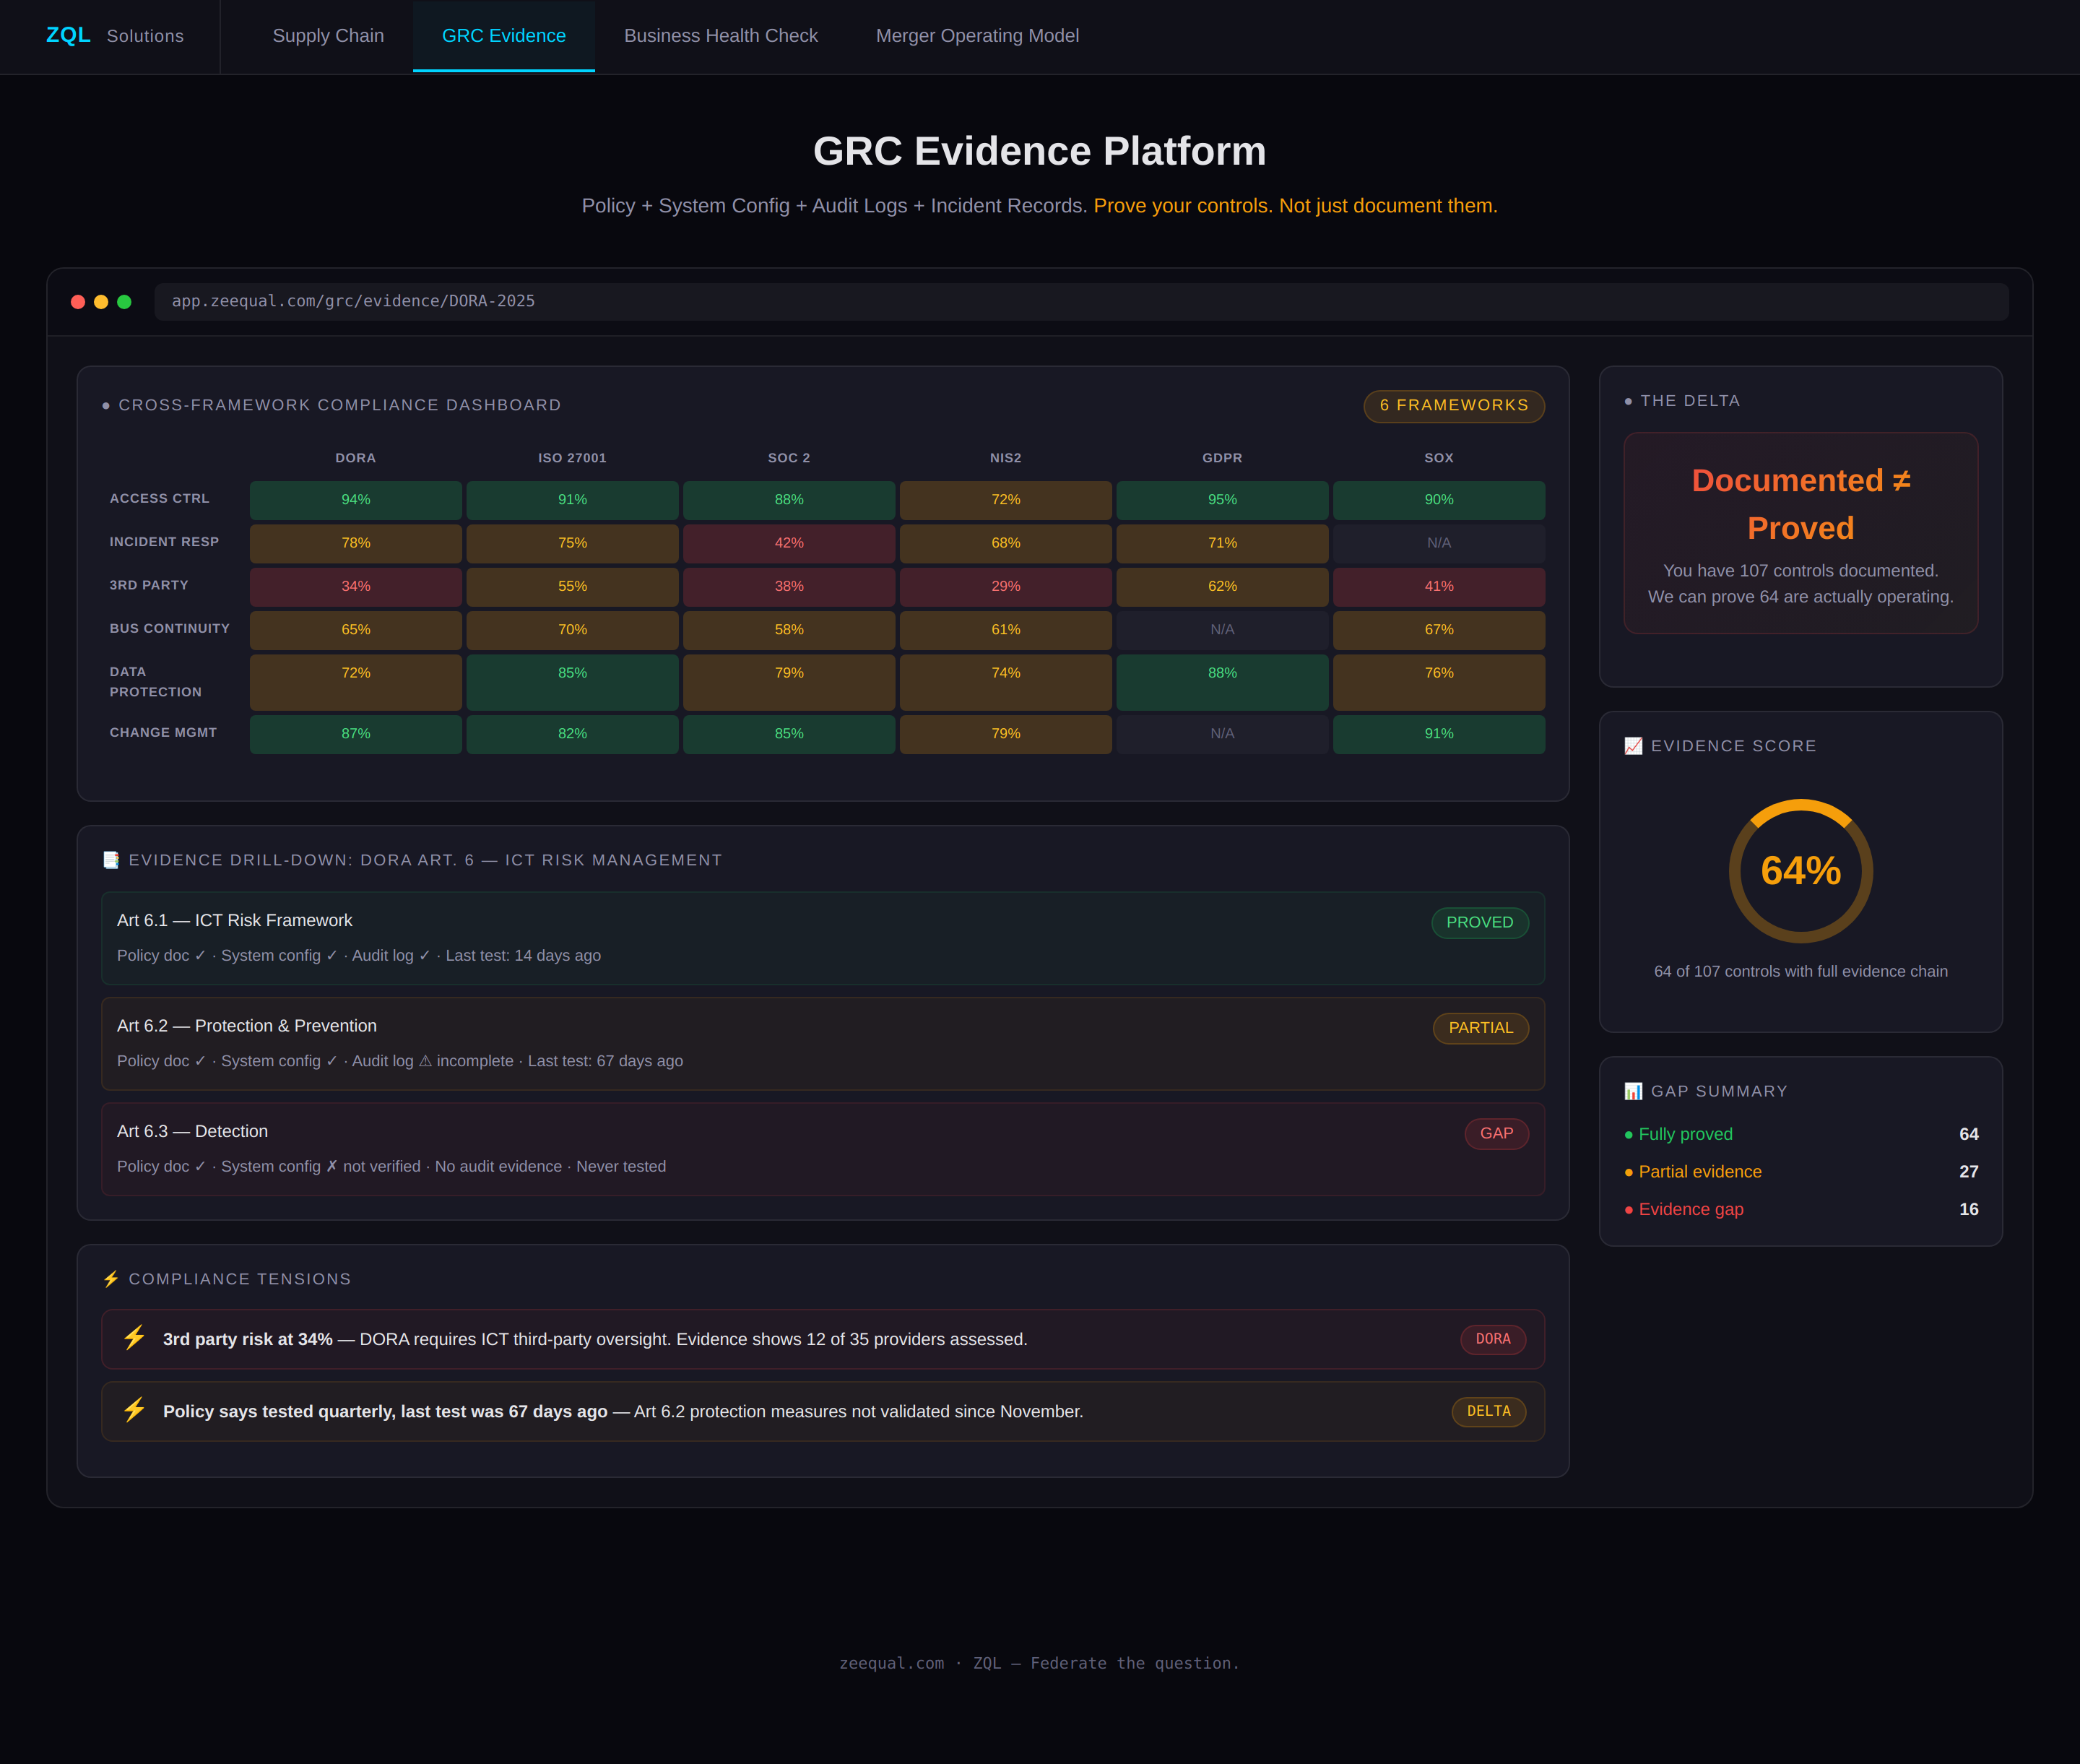Image resolution: width=2080 pixels, height=1764 pixels.
Task: Click the Evidence Drill-Down document icon
Action: (x=111, y=860)
